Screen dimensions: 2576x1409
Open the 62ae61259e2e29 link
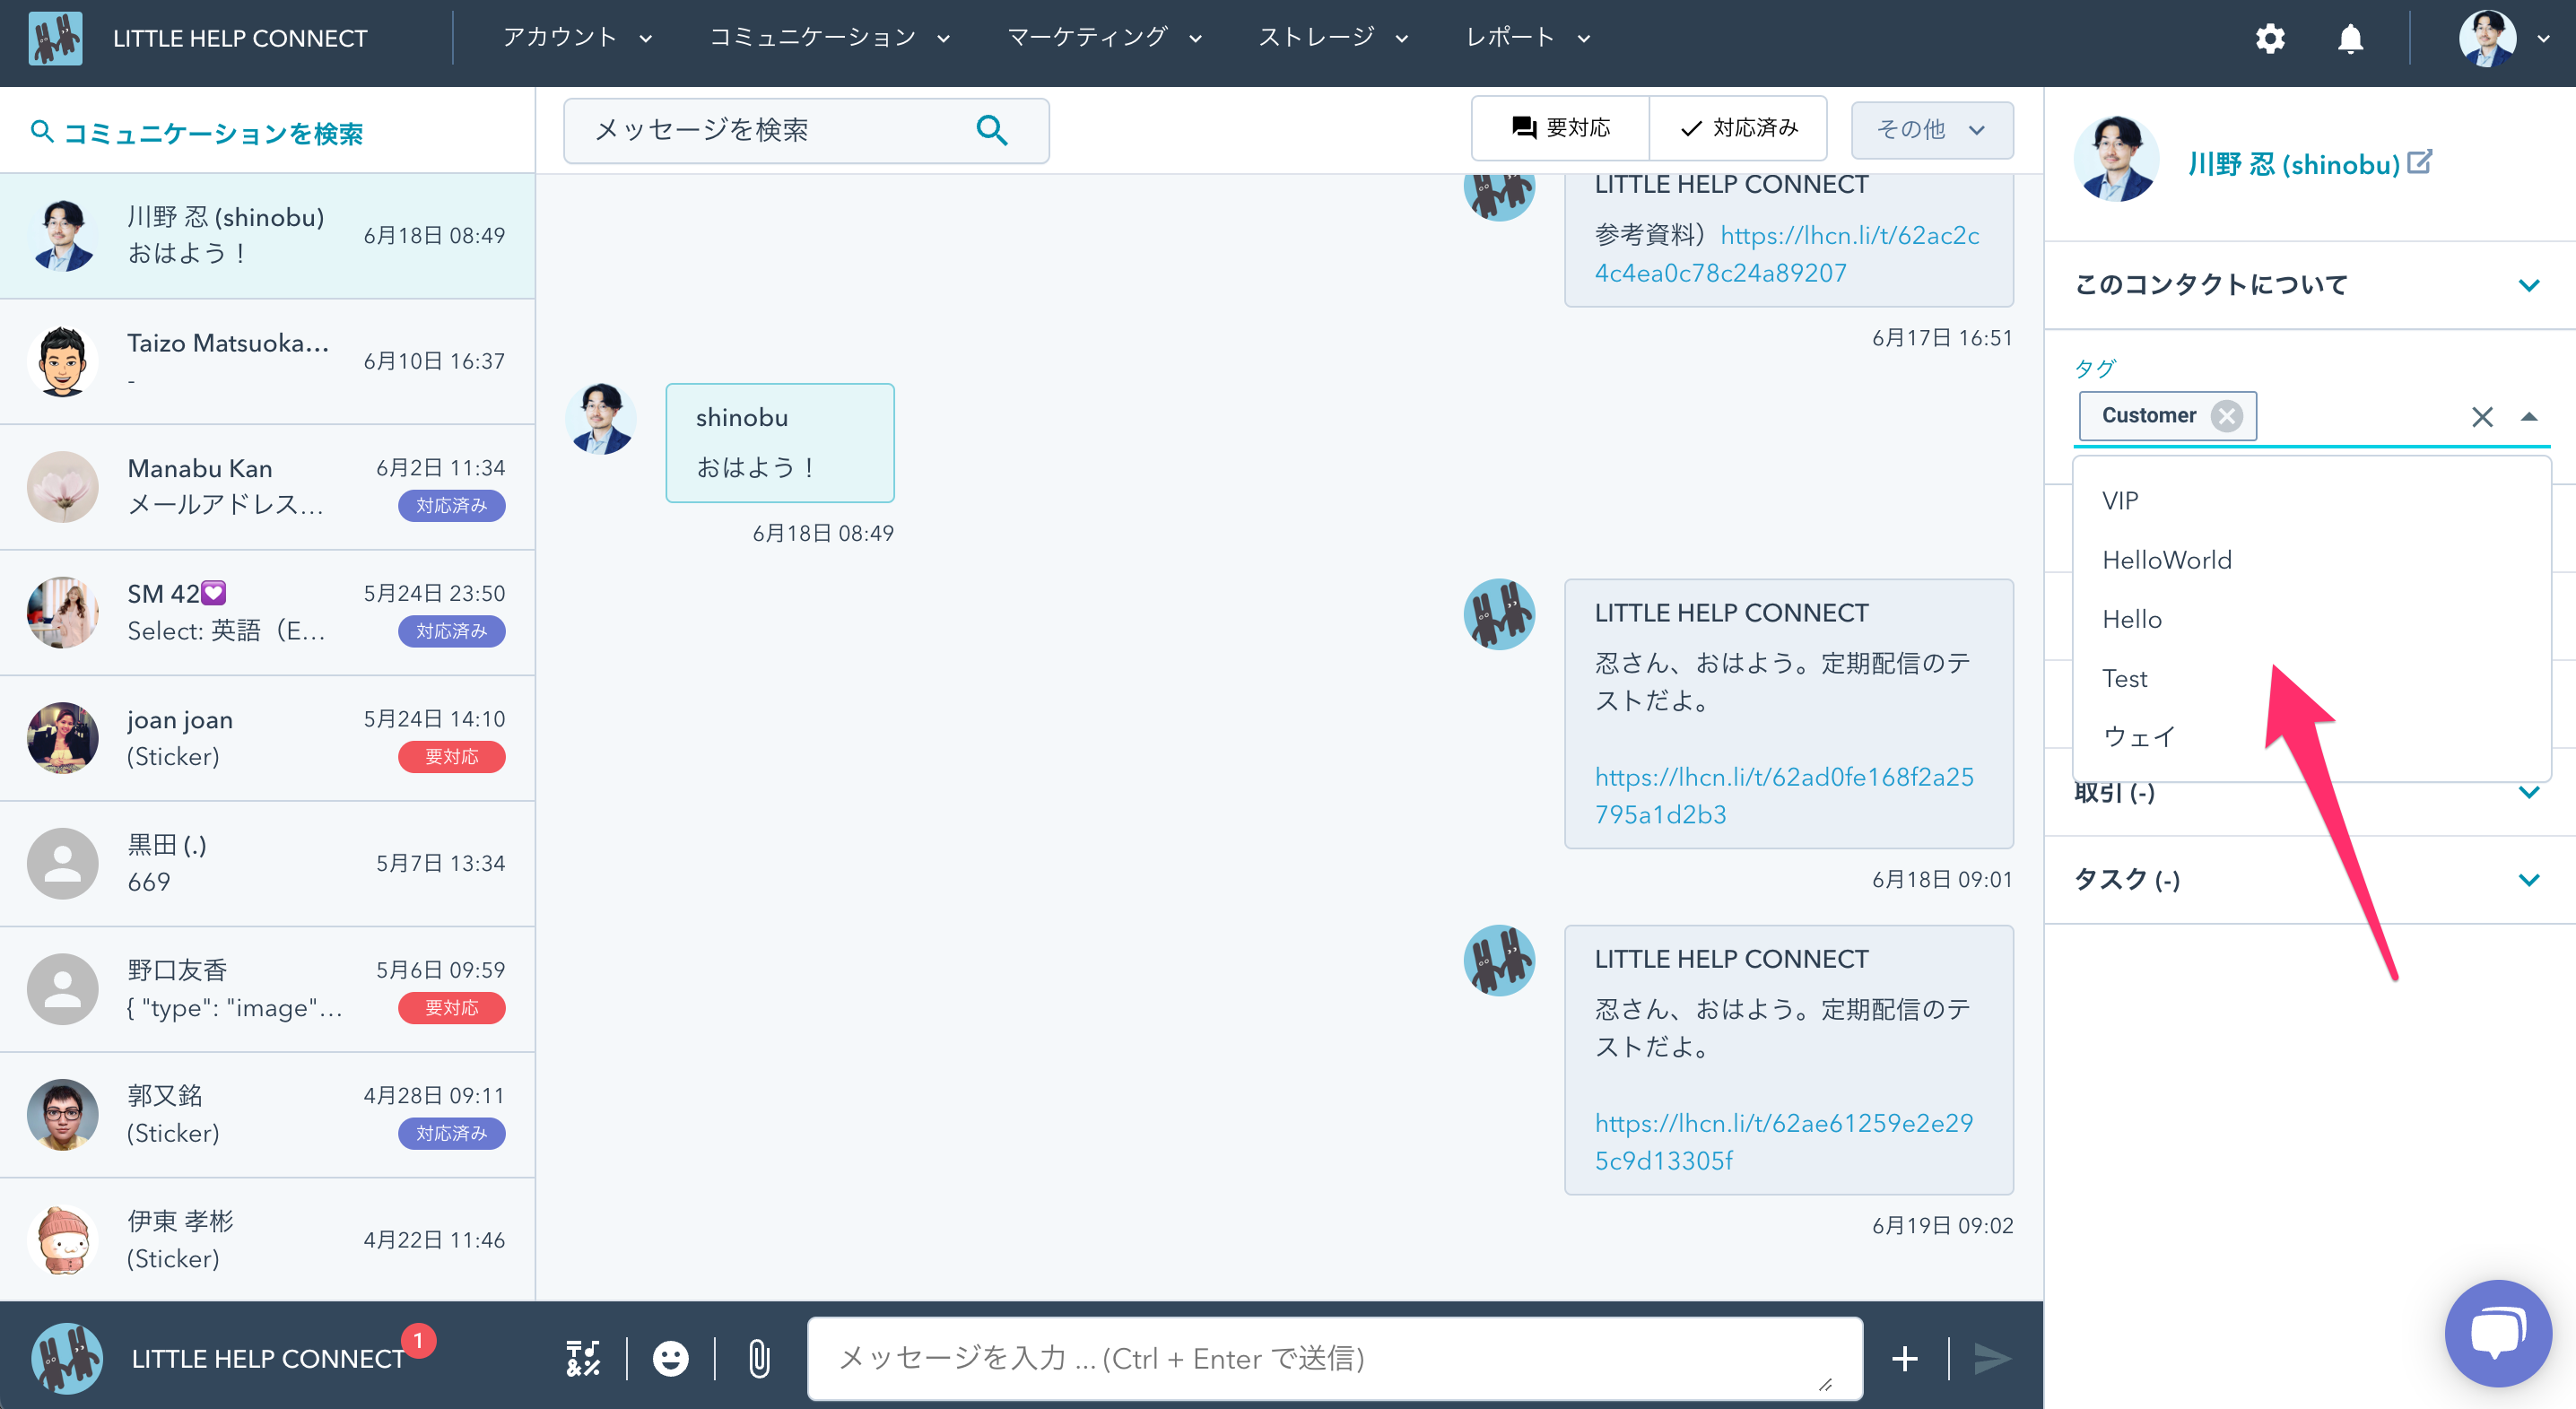(x=1784, y=1142)
